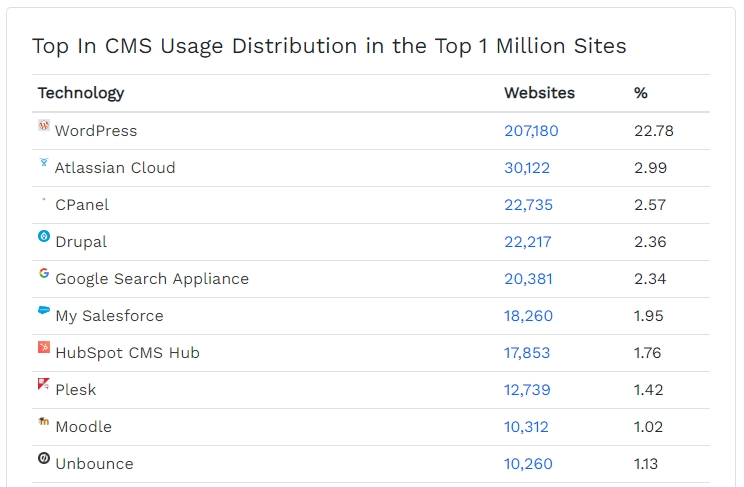Image resolution: width=744 pixels, height=487 pixels.
Task: Click the Google Search Appliance icon
Action: (x=44, y=273)
